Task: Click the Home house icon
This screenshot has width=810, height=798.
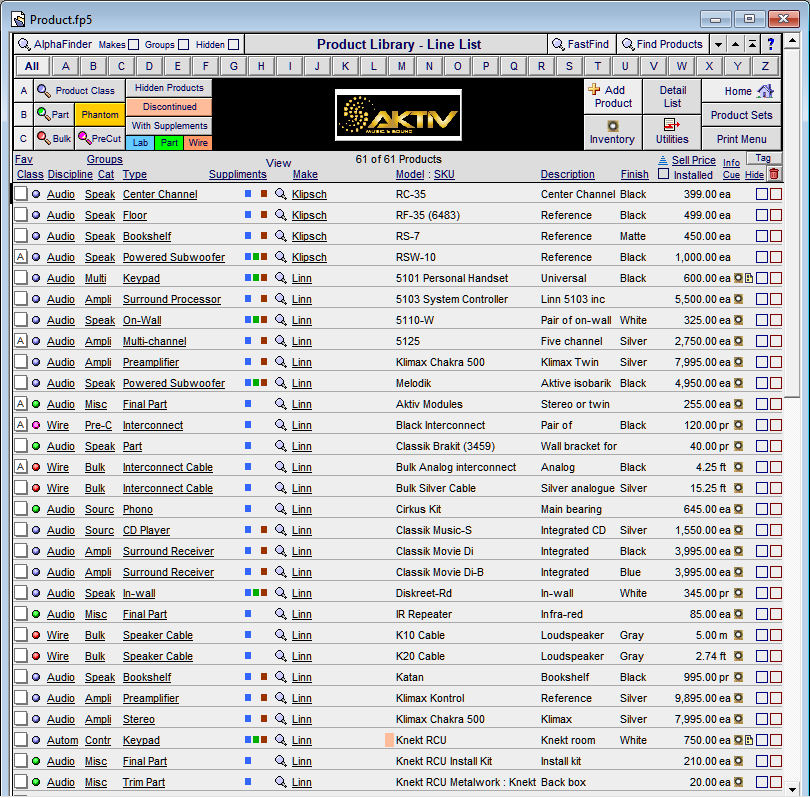Action: click(765, 91)
